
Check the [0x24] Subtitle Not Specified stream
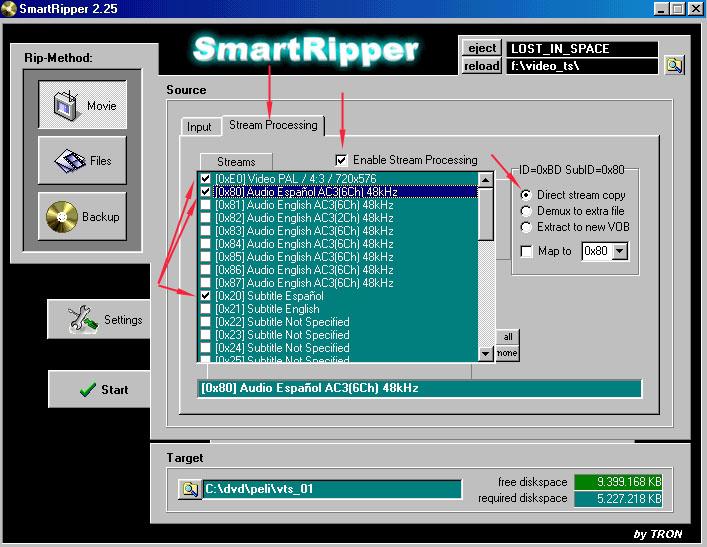tap(206, 348)
